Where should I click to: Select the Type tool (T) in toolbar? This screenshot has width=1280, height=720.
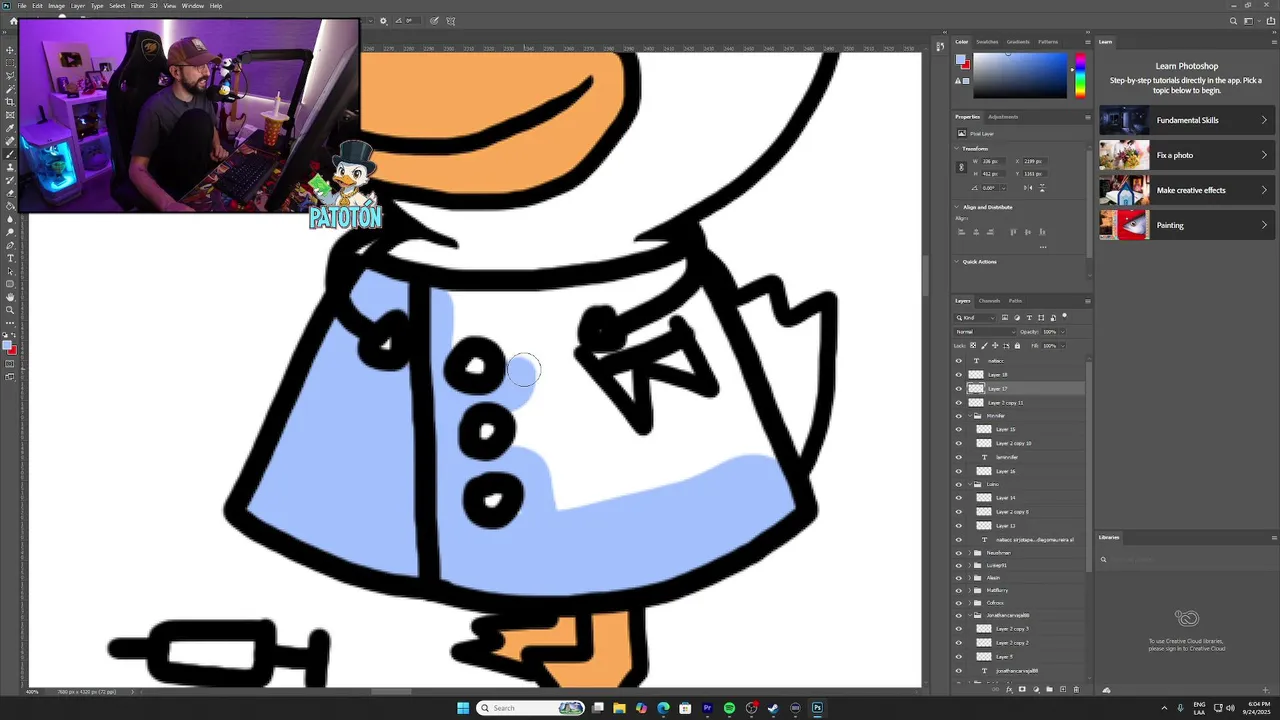pyautogui.click(x=10, y=258)
